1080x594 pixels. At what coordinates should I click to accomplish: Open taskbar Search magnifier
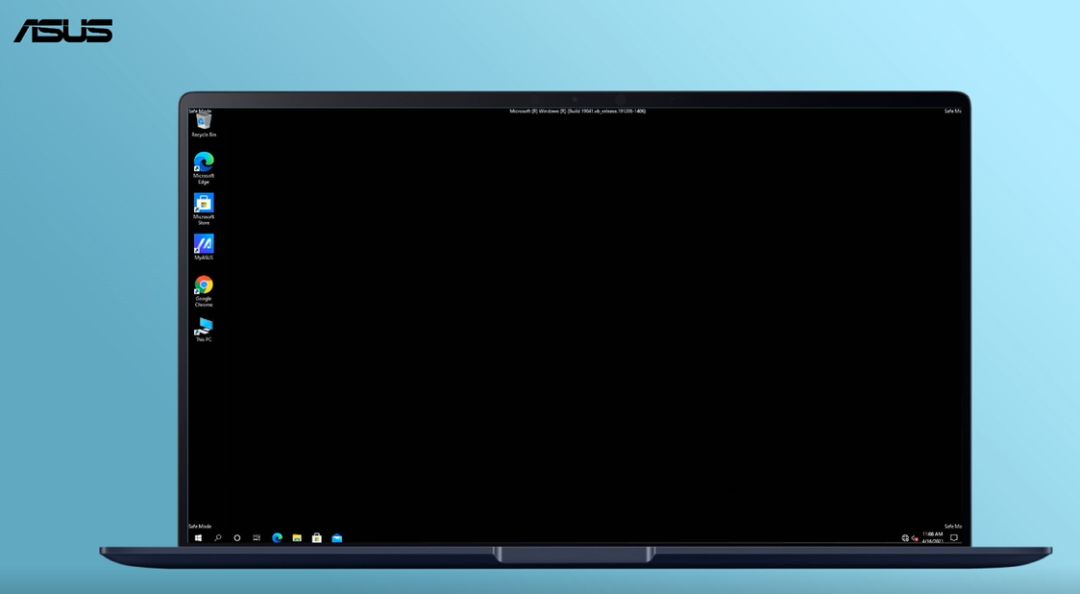coord(218,537)
